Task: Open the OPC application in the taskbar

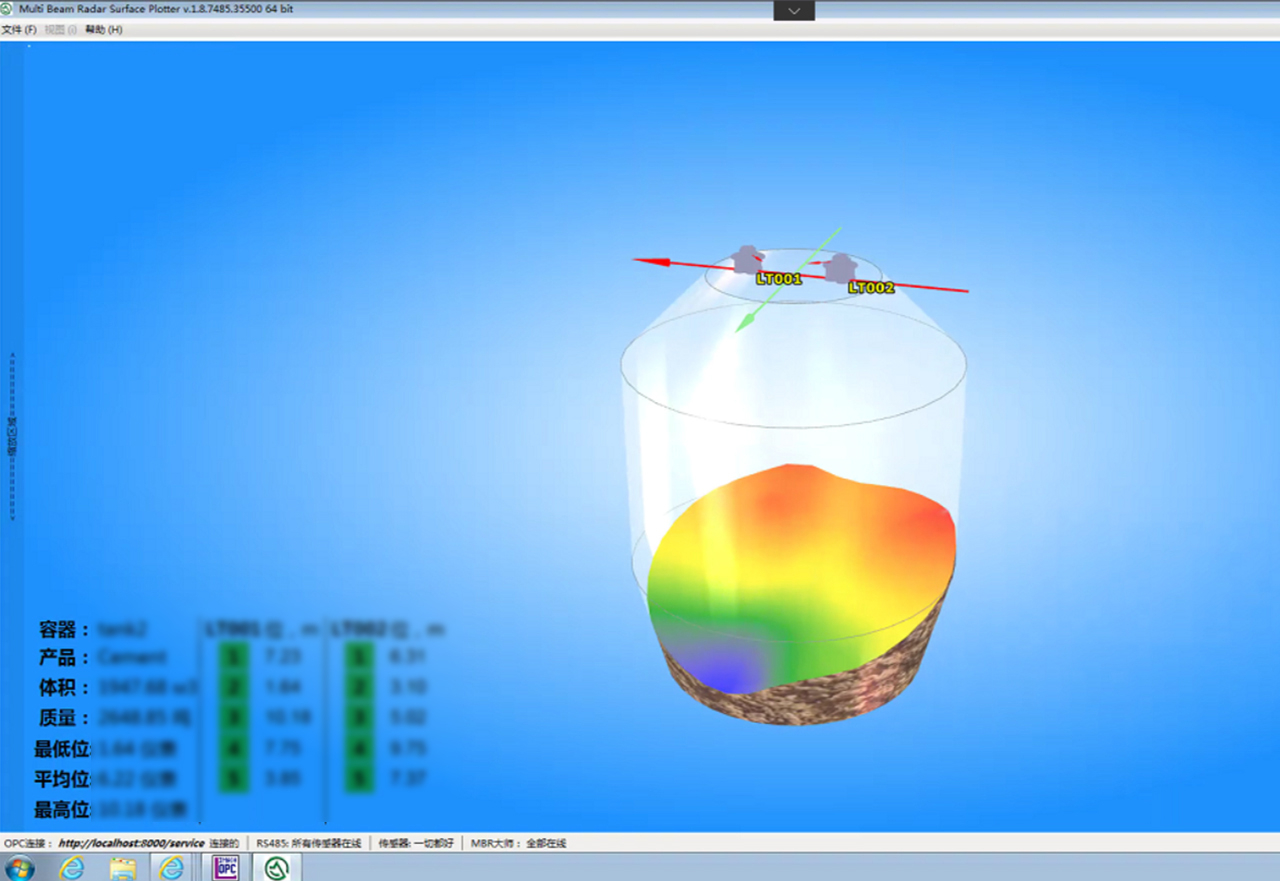Action: [x=226, y=867]
